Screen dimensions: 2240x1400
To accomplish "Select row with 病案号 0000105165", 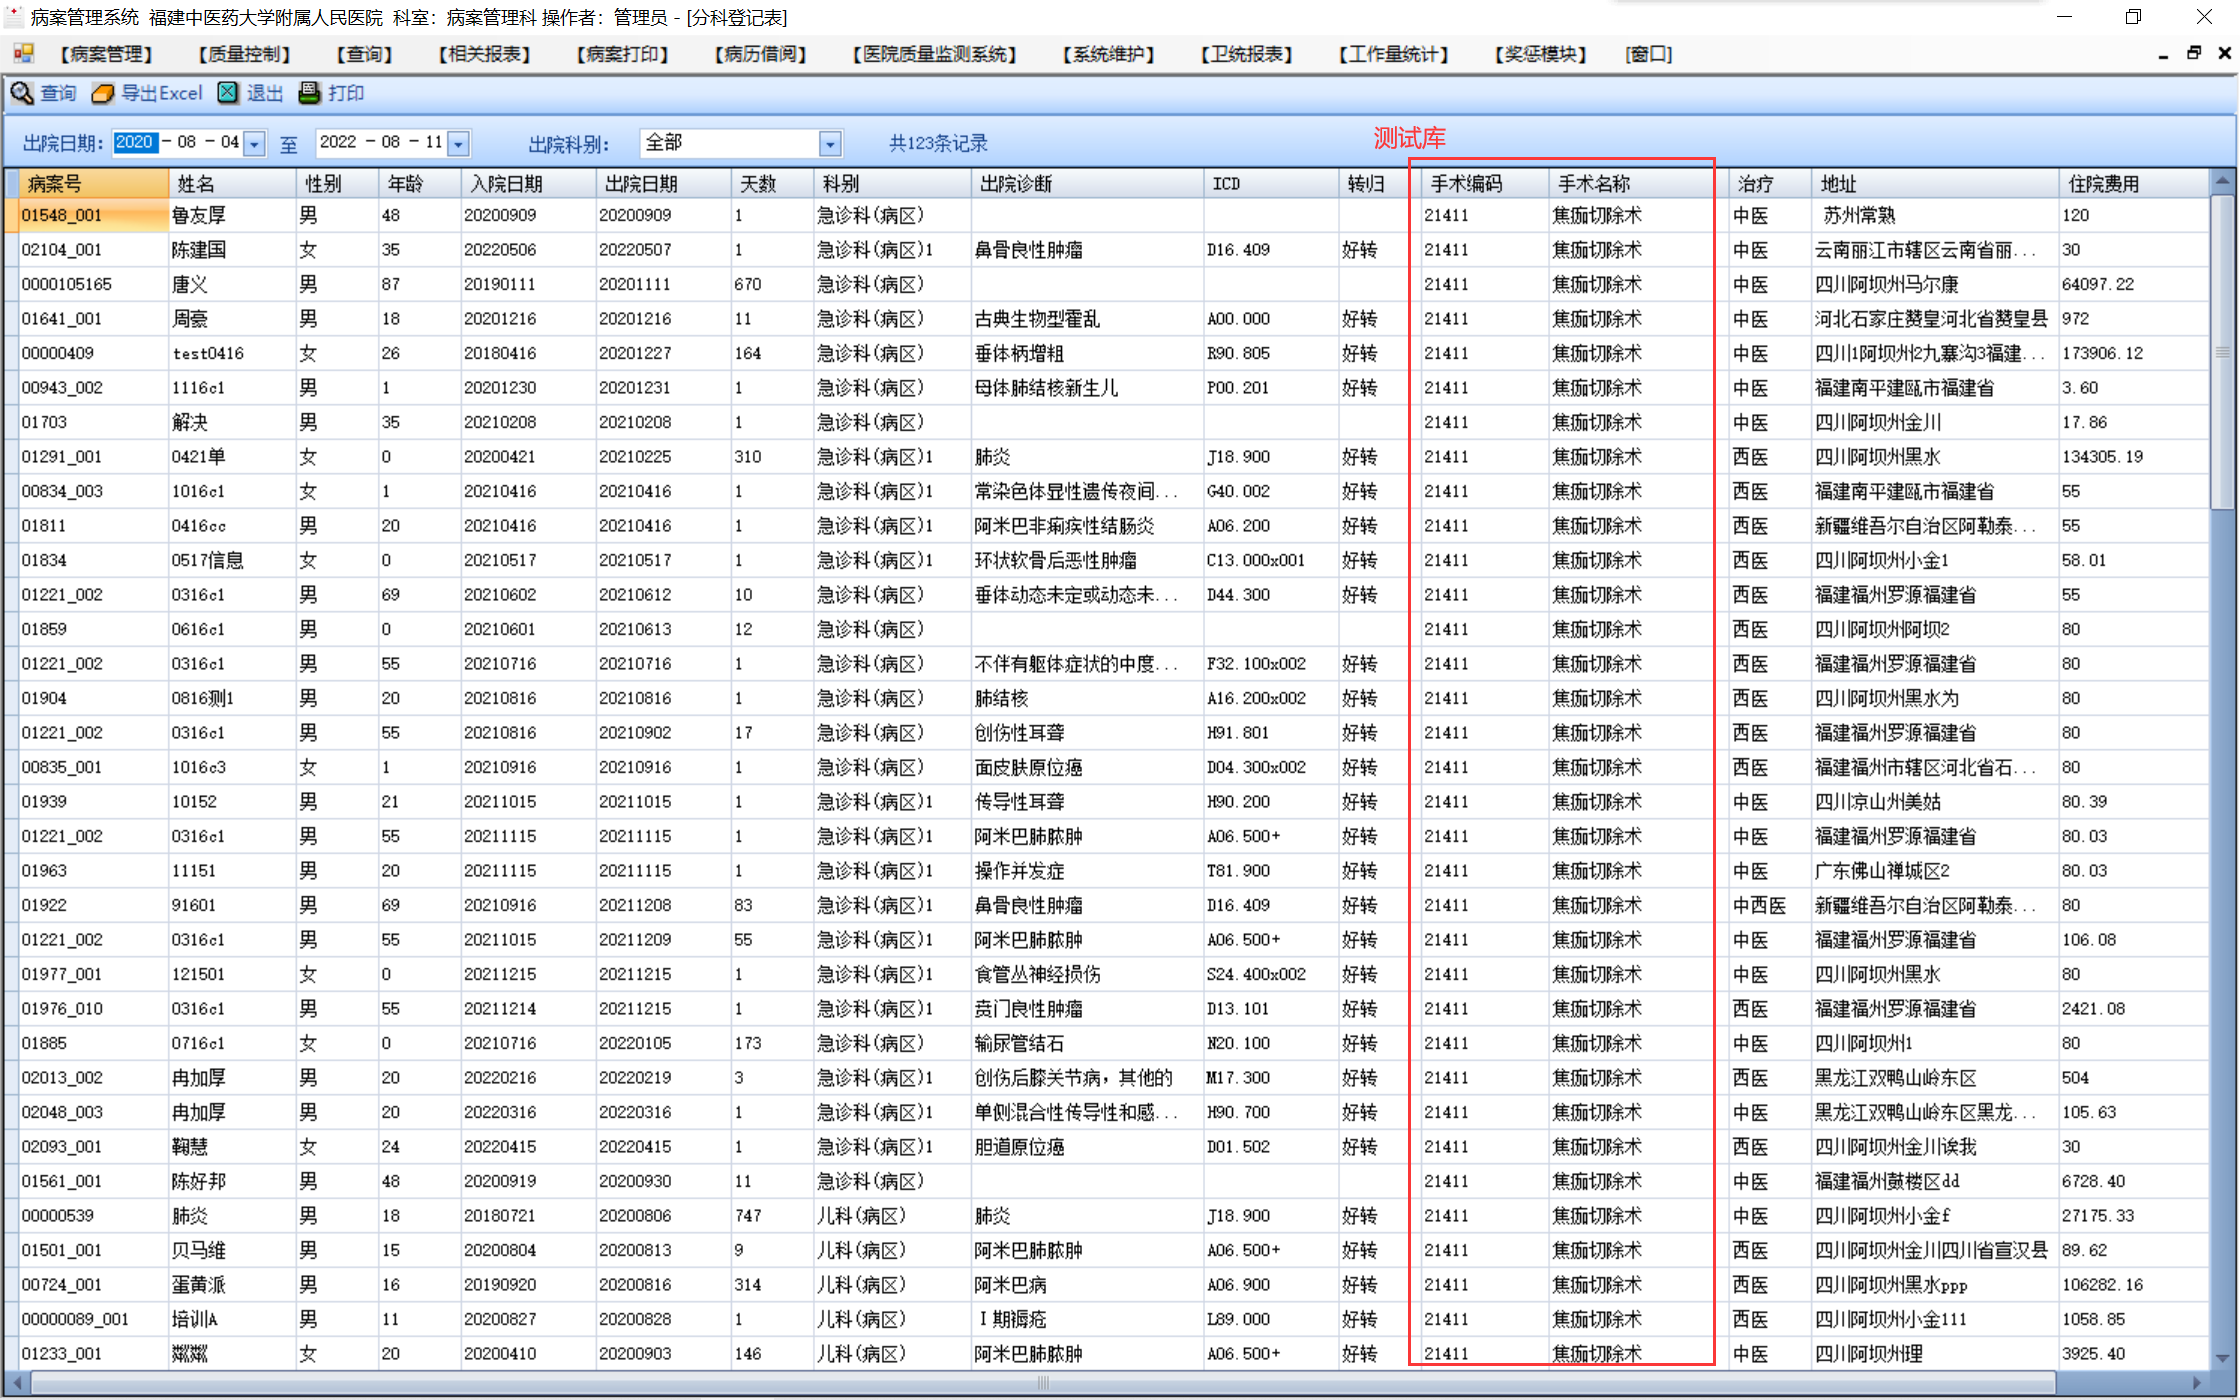I will (67, 284).
